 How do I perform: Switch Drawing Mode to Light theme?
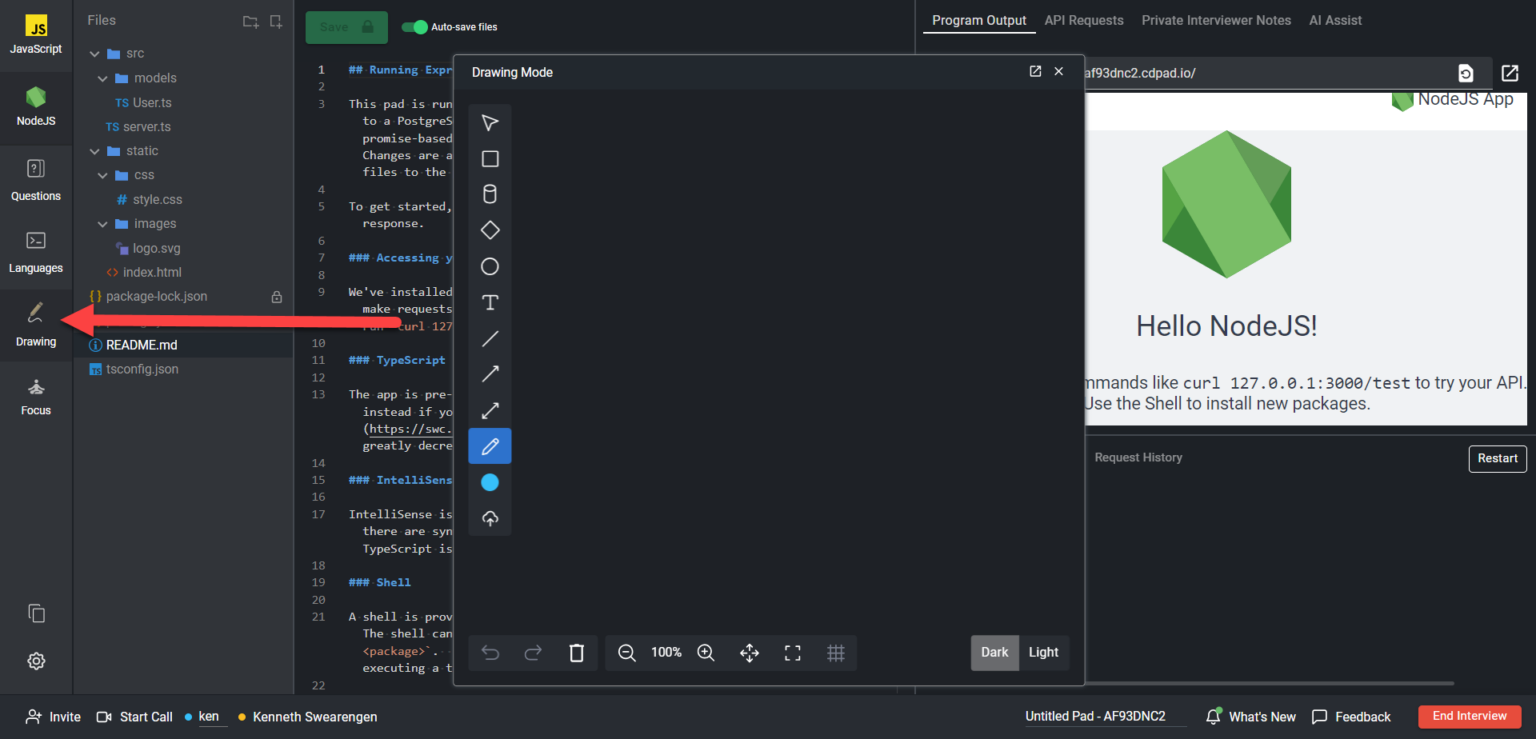coord(1043,652)
